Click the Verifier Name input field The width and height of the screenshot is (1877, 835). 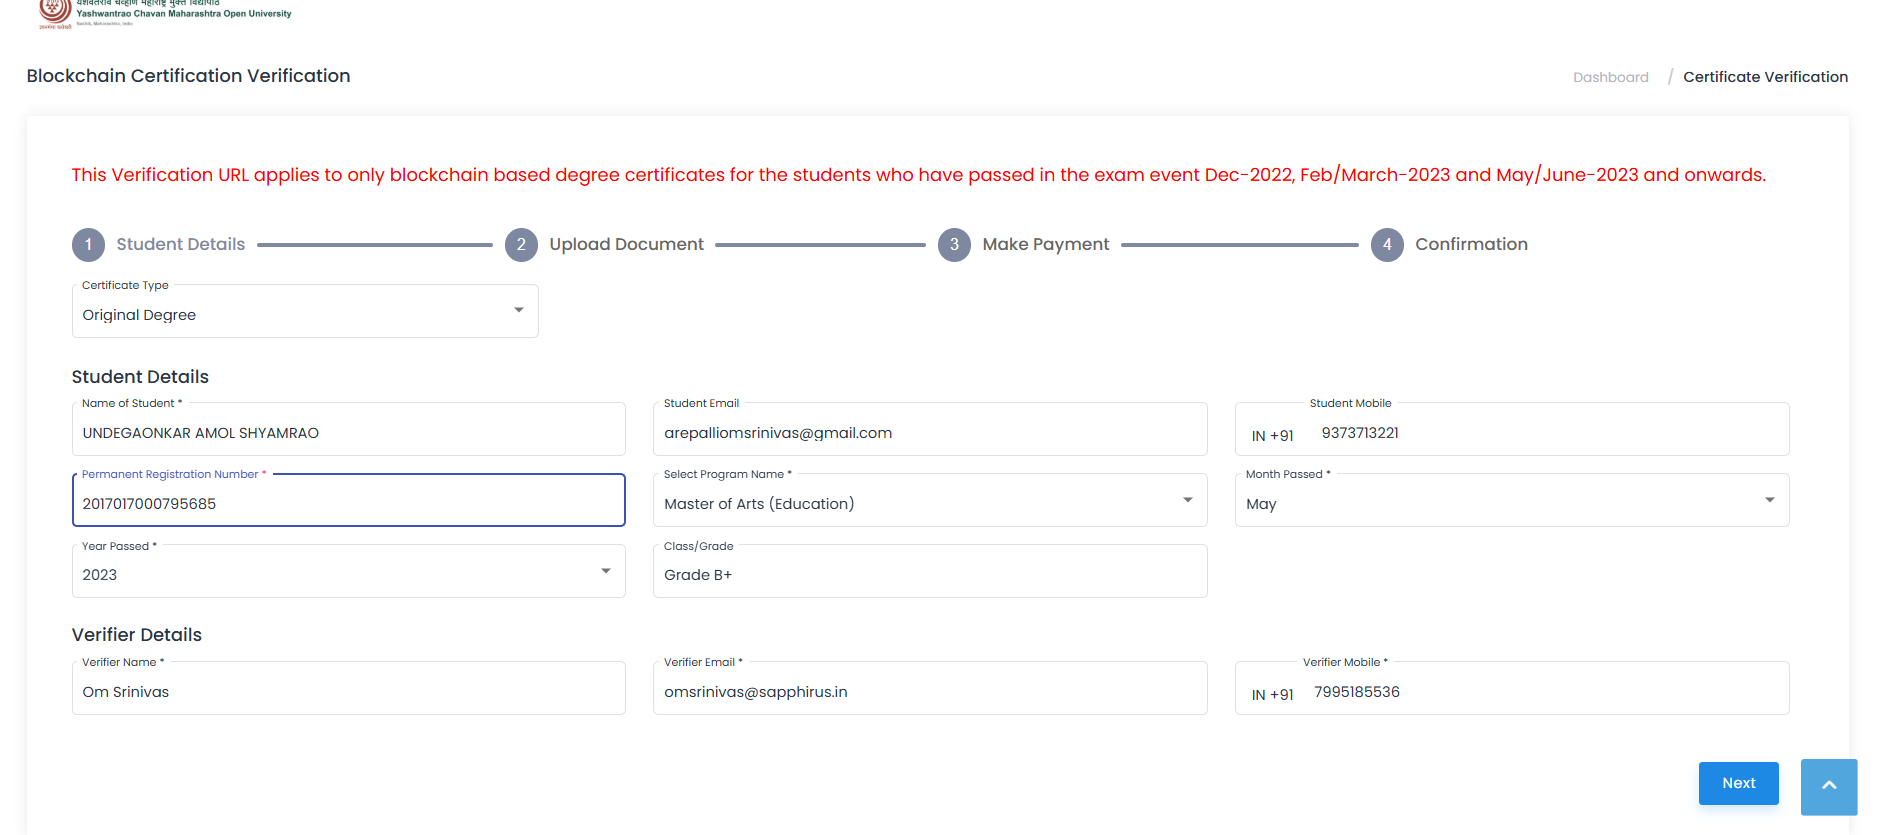[x=348, y=691]
